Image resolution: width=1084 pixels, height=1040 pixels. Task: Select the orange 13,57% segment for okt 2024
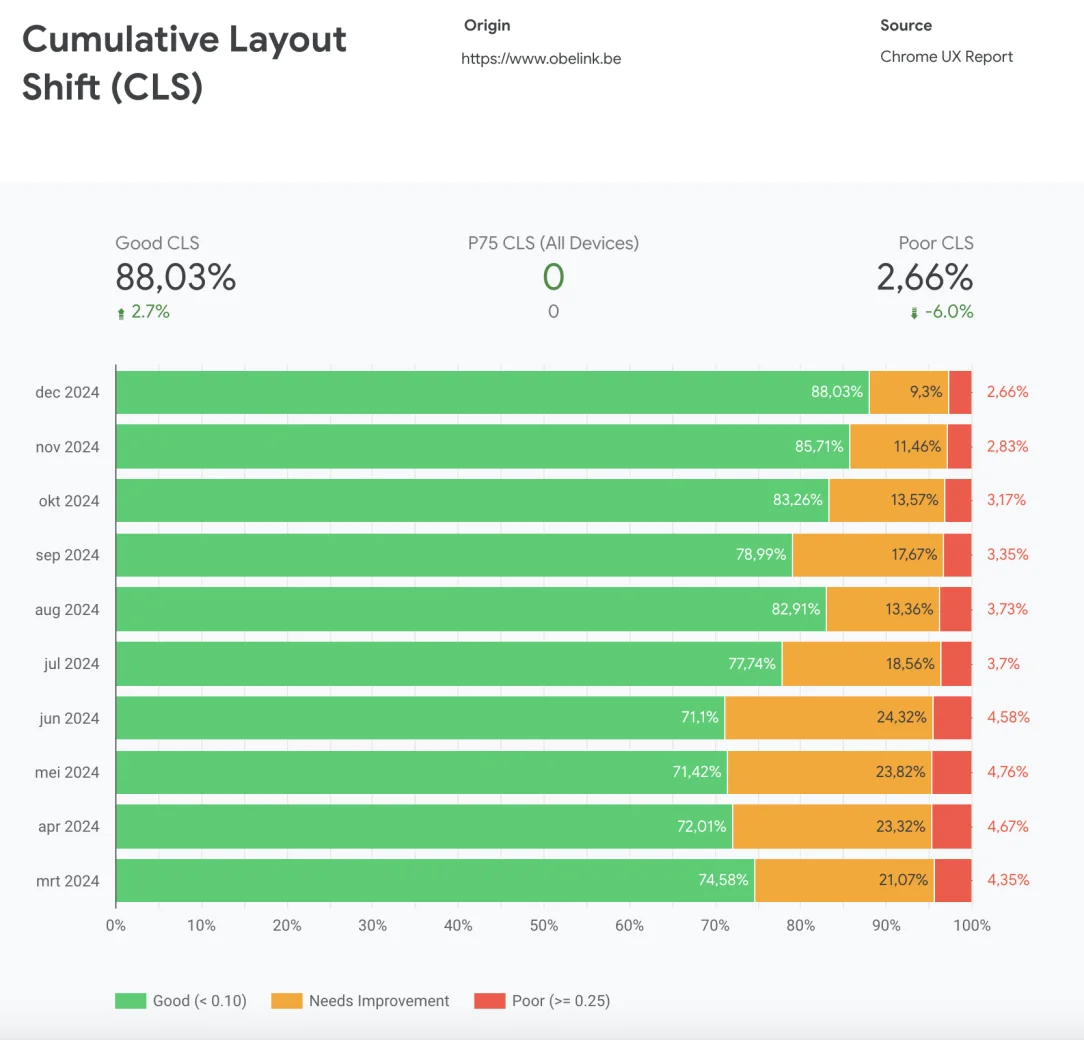[886, 501]
